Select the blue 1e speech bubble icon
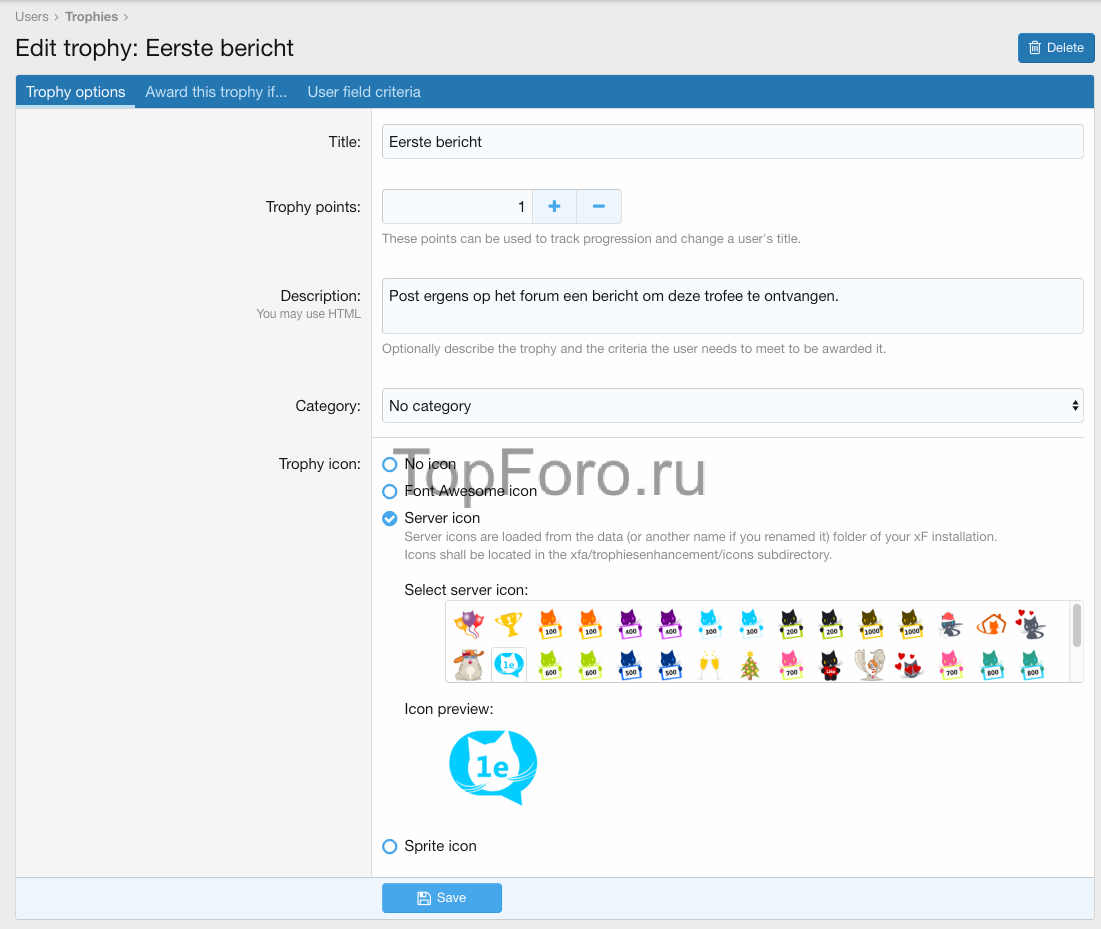Image resolution: width=1101 pixels, height=929 pixels. pyautogui.click(x=509, y=664)
